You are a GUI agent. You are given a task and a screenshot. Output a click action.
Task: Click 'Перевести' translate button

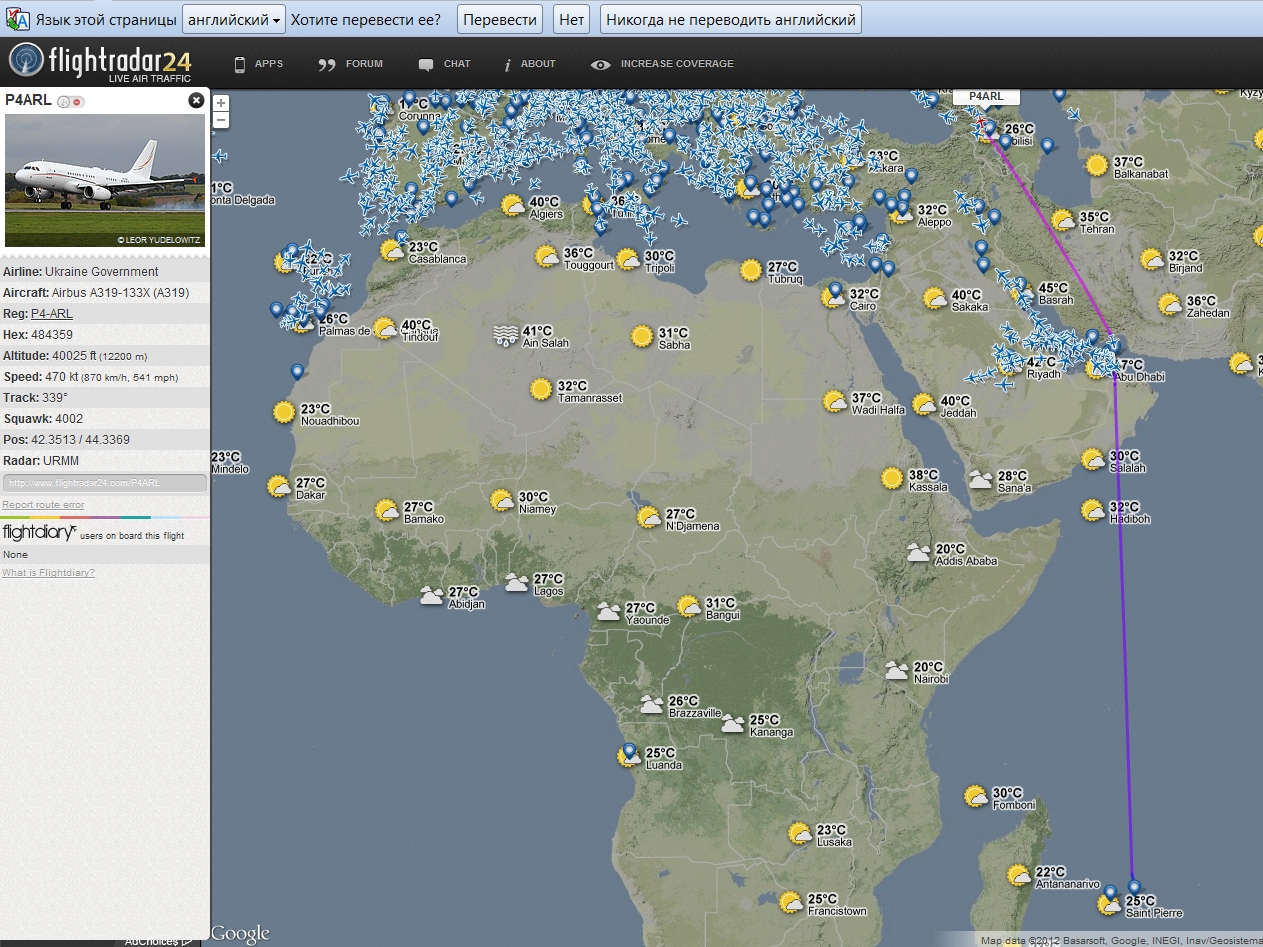500,19
